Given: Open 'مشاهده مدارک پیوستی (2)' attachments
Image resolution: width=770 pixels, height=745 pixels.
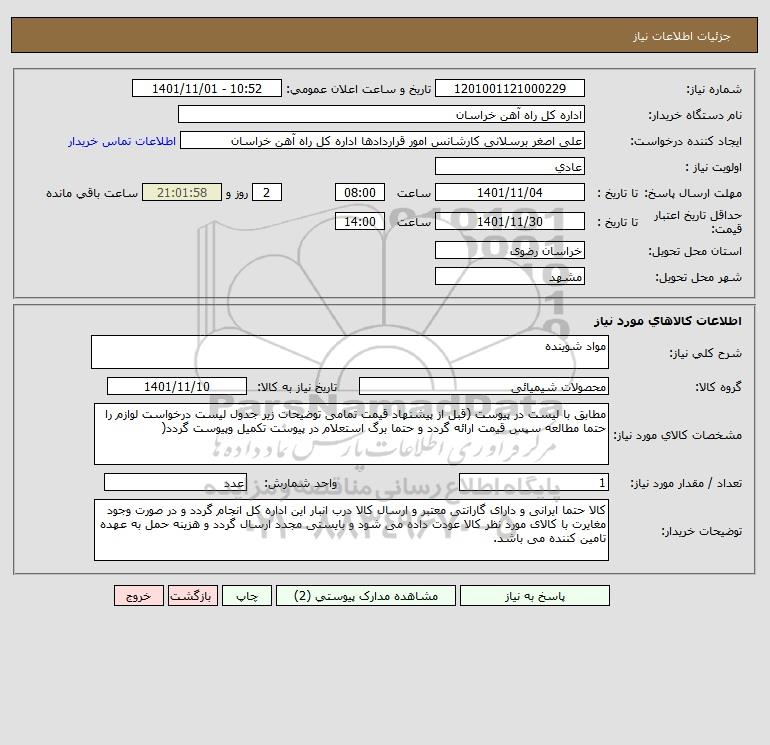Looking at the screenshot, I should [366, 596].
